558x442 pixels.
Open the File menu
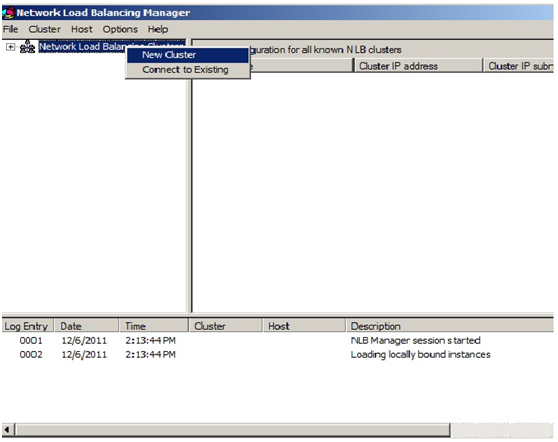[x=11, y=29]
